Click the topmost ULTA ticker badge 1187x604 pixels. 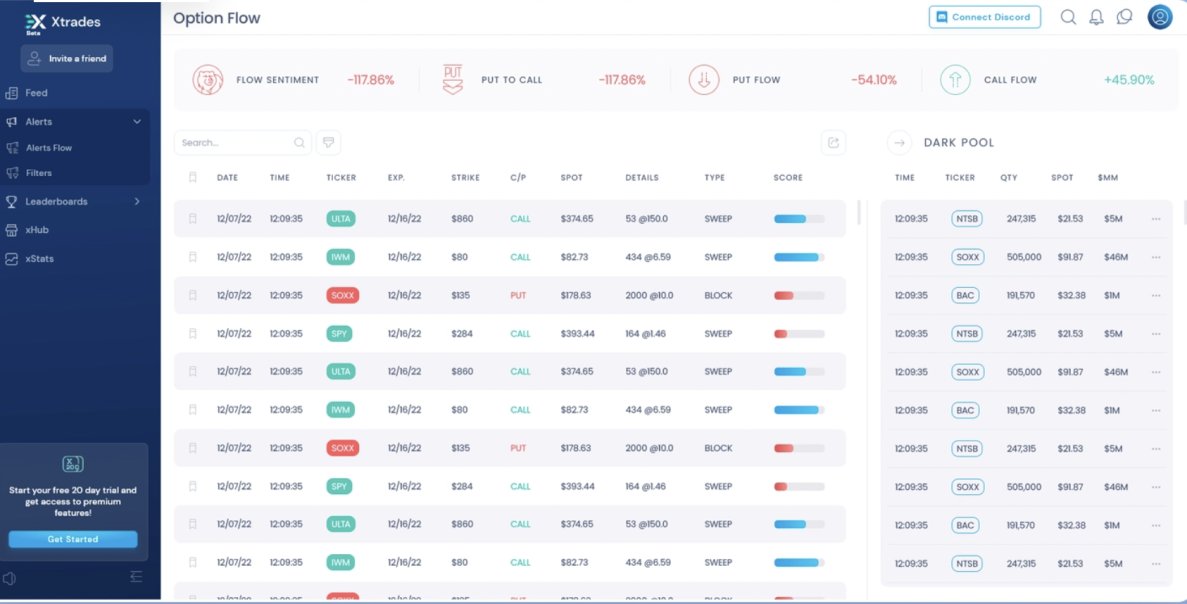click(341, 219)
